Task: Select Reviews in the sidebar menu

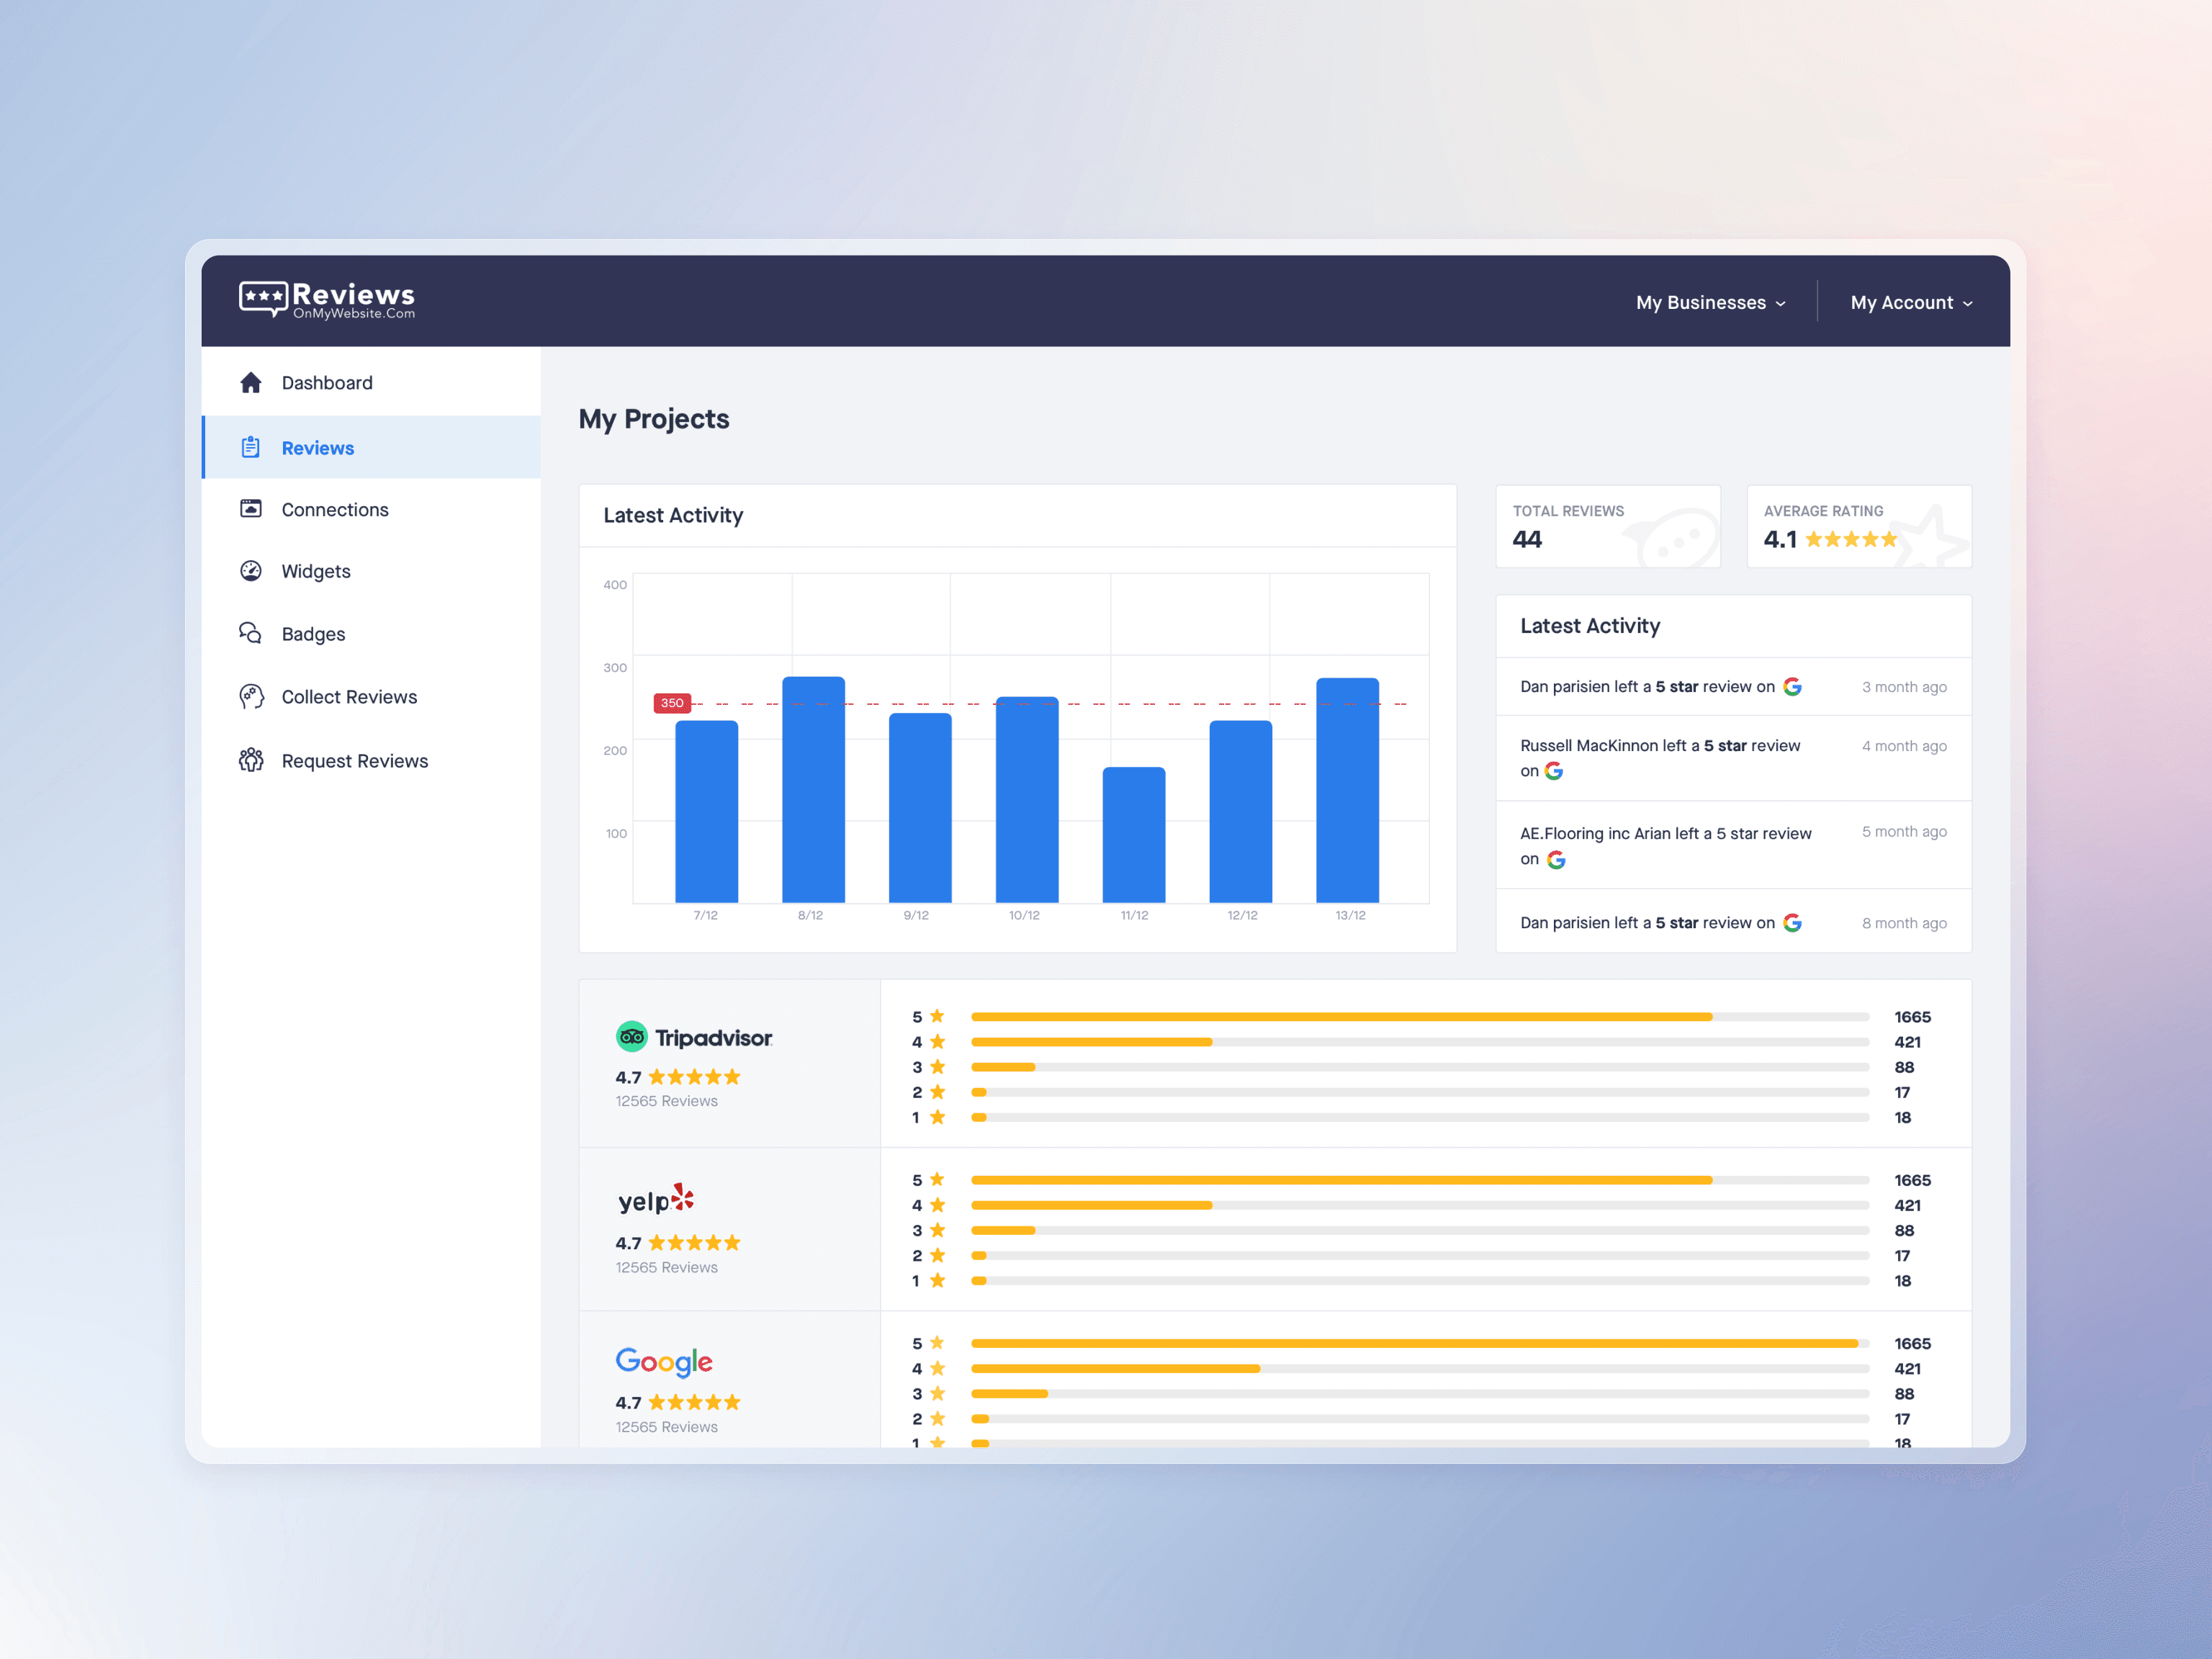Action: (x=317, y=447)
